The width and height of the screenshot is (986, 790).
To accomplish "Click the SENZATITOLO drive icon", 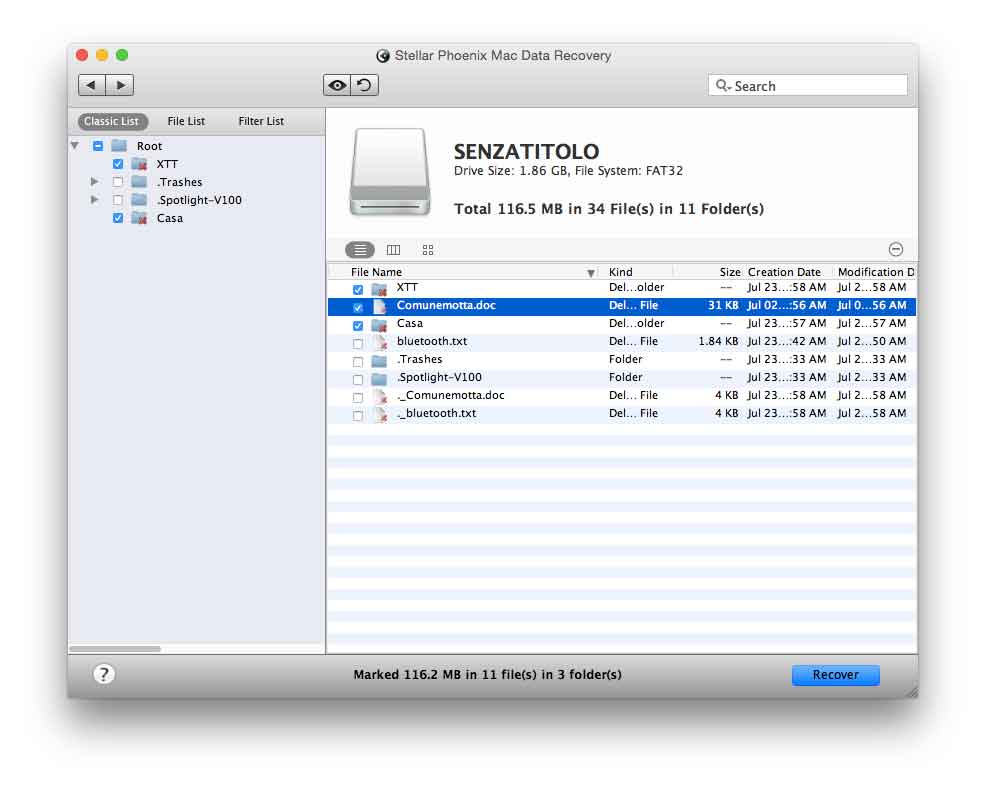I will [390, 172].
